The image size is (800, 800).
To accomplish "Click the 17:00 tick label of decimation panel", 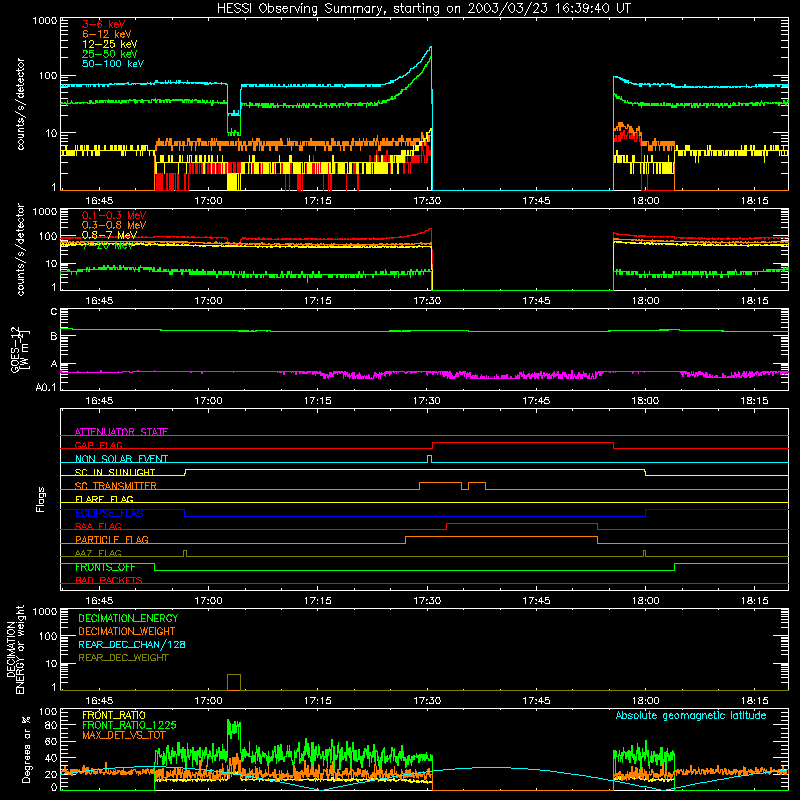I will 208,701.
